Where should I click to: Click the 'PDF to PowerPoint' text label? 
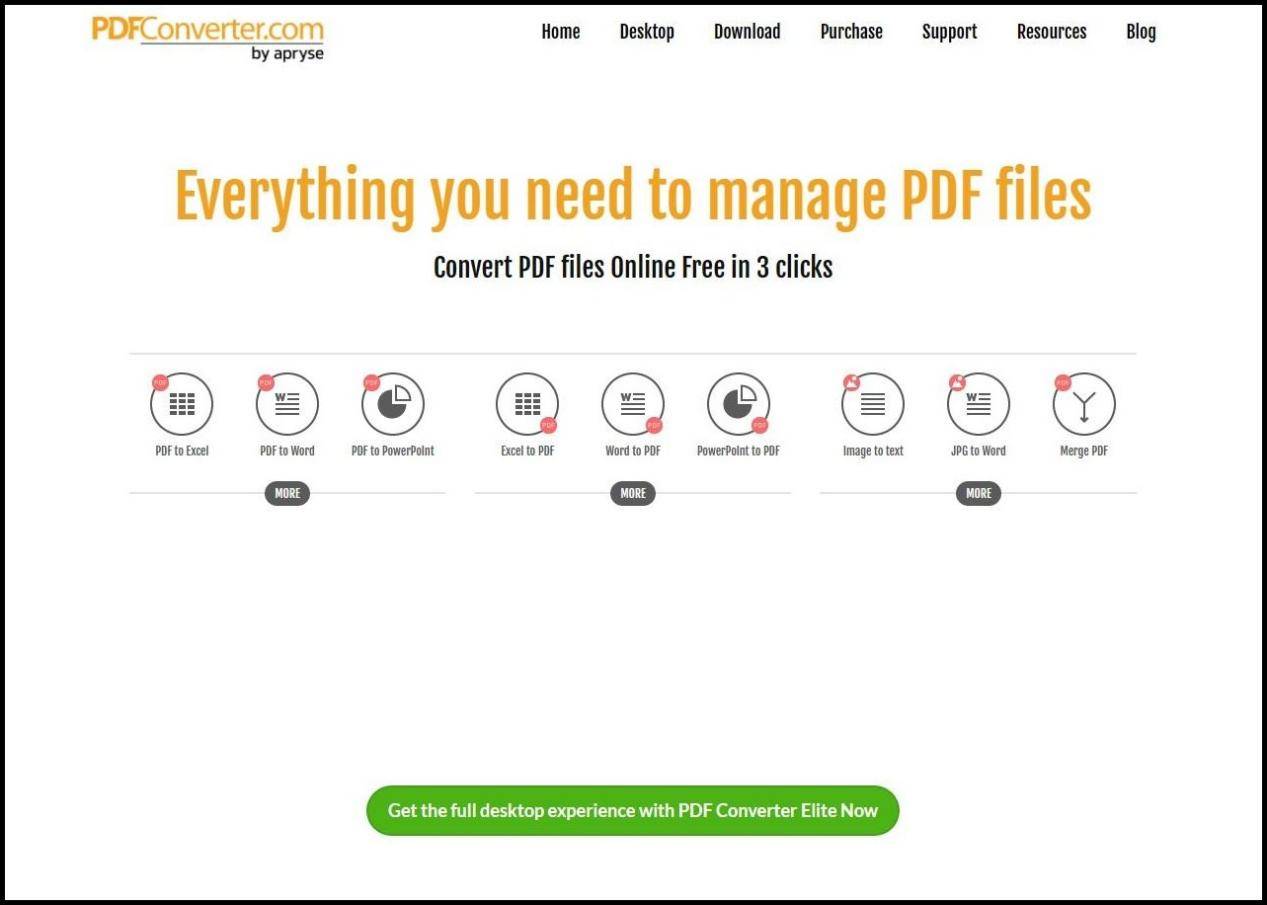393,451
